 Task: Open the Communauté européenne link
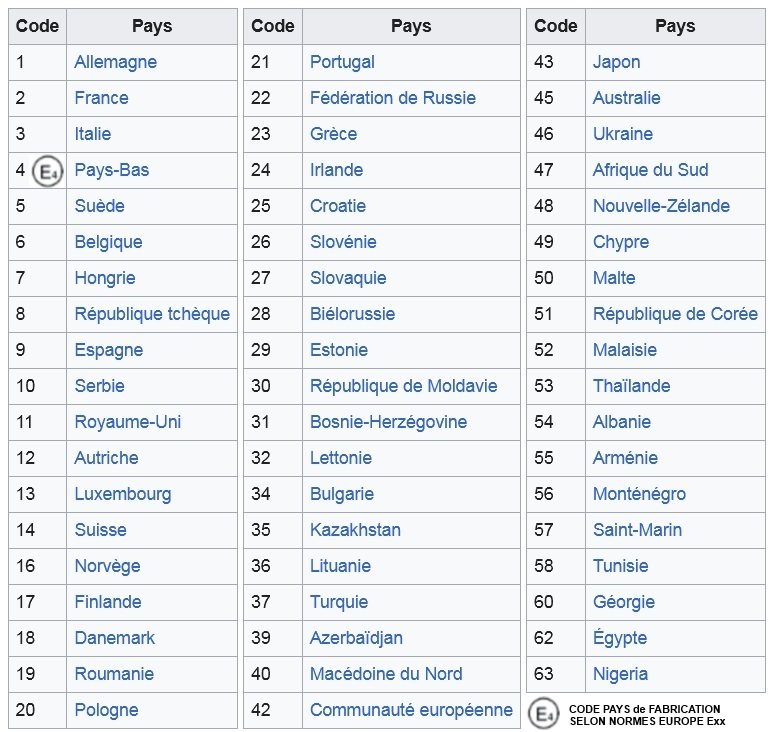click(411, 710)
